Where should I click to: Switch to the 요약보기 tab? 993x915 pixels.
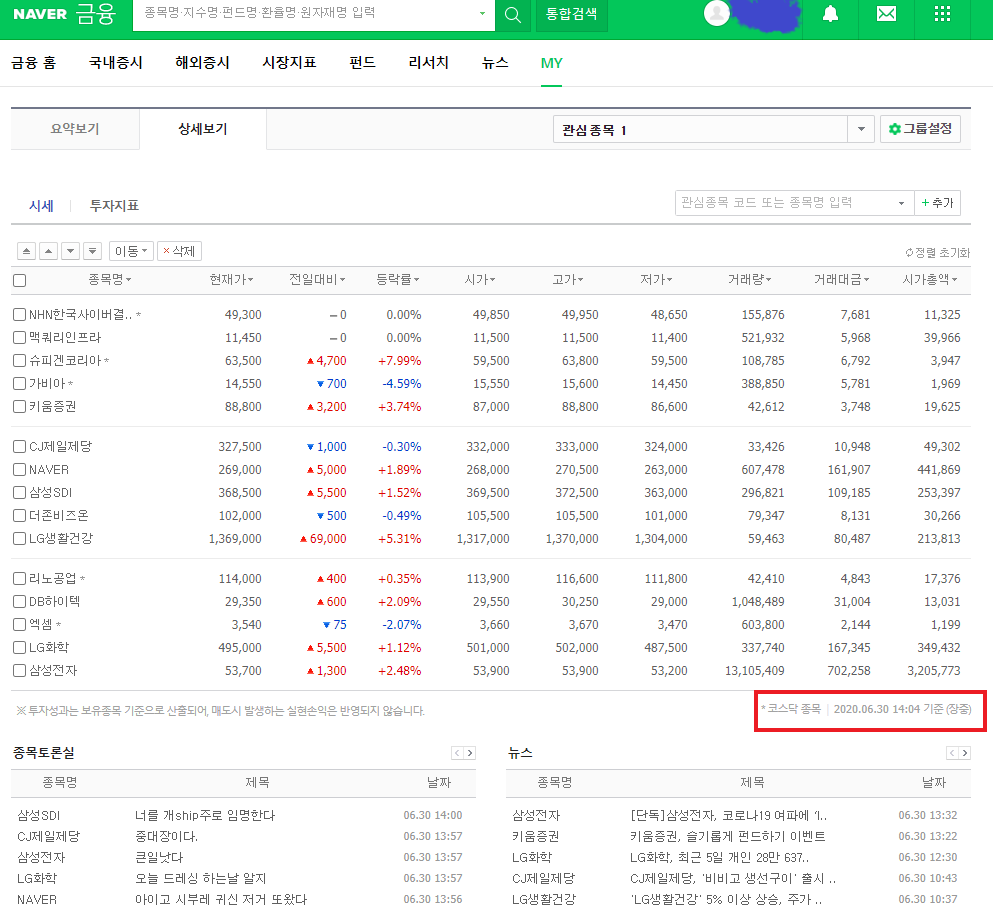pos(75,129)
